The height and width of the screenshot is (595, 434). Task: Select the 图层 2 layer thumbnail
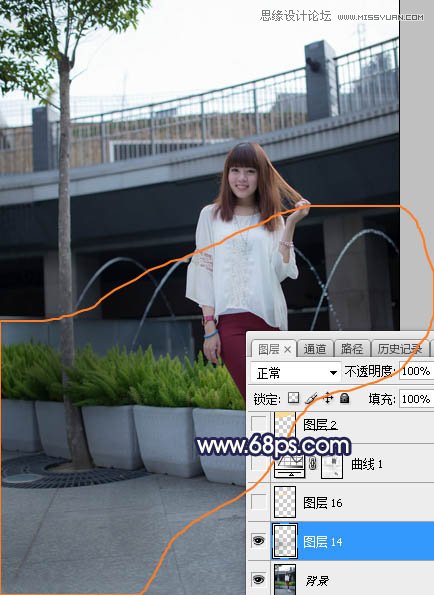pyautogui.click(x=285, y=425)
